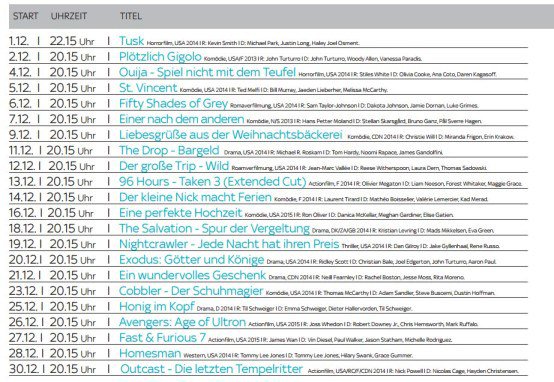Click the start date 28.12.

pos(23,353)
